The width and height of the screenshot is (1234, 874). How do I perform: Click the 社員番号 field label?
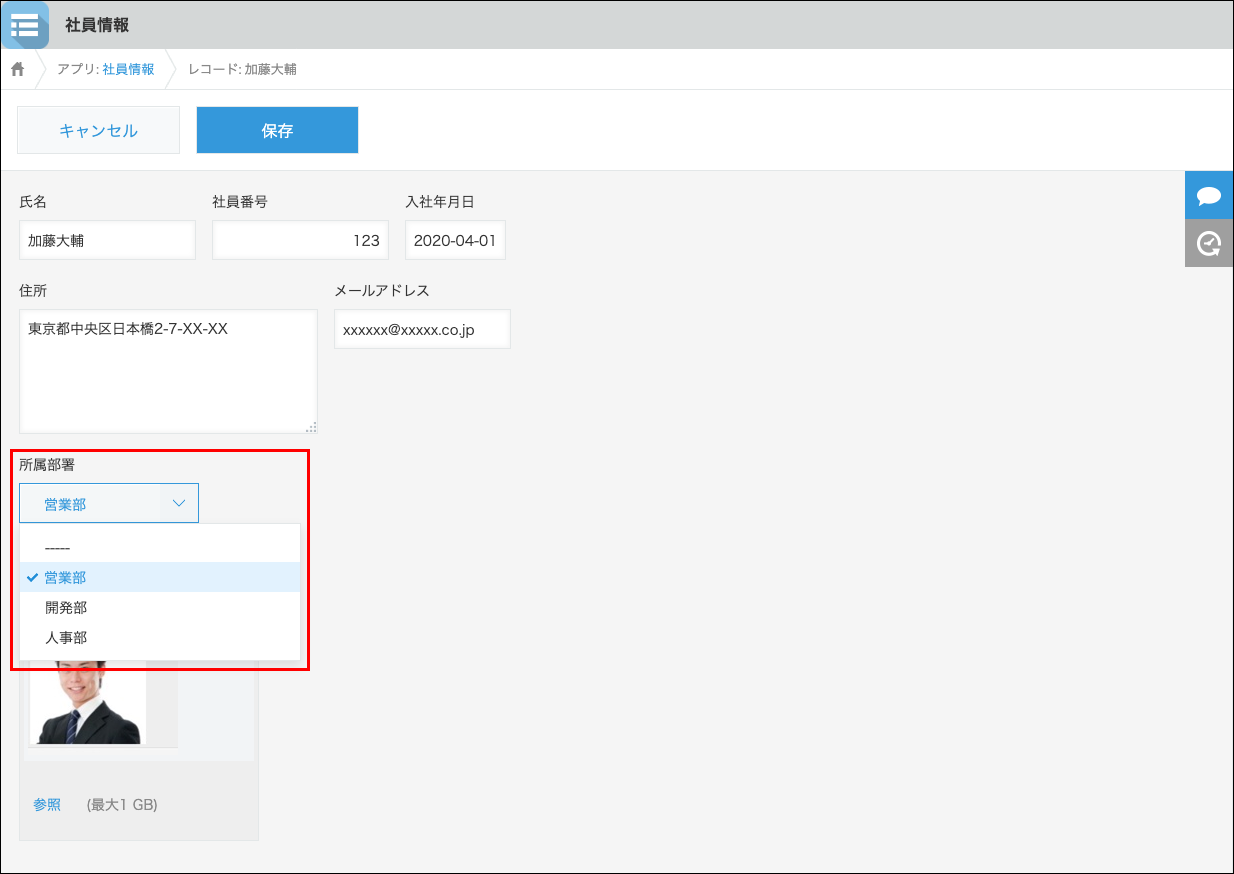point(240,201)
